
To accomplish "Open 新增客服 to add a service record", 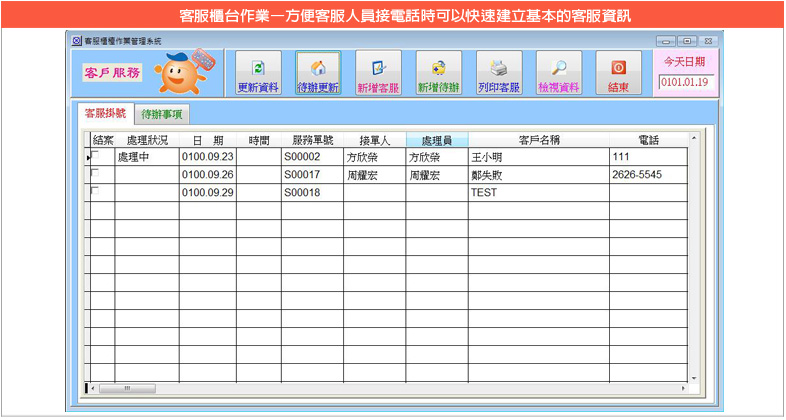I will (x=378, y=73).
